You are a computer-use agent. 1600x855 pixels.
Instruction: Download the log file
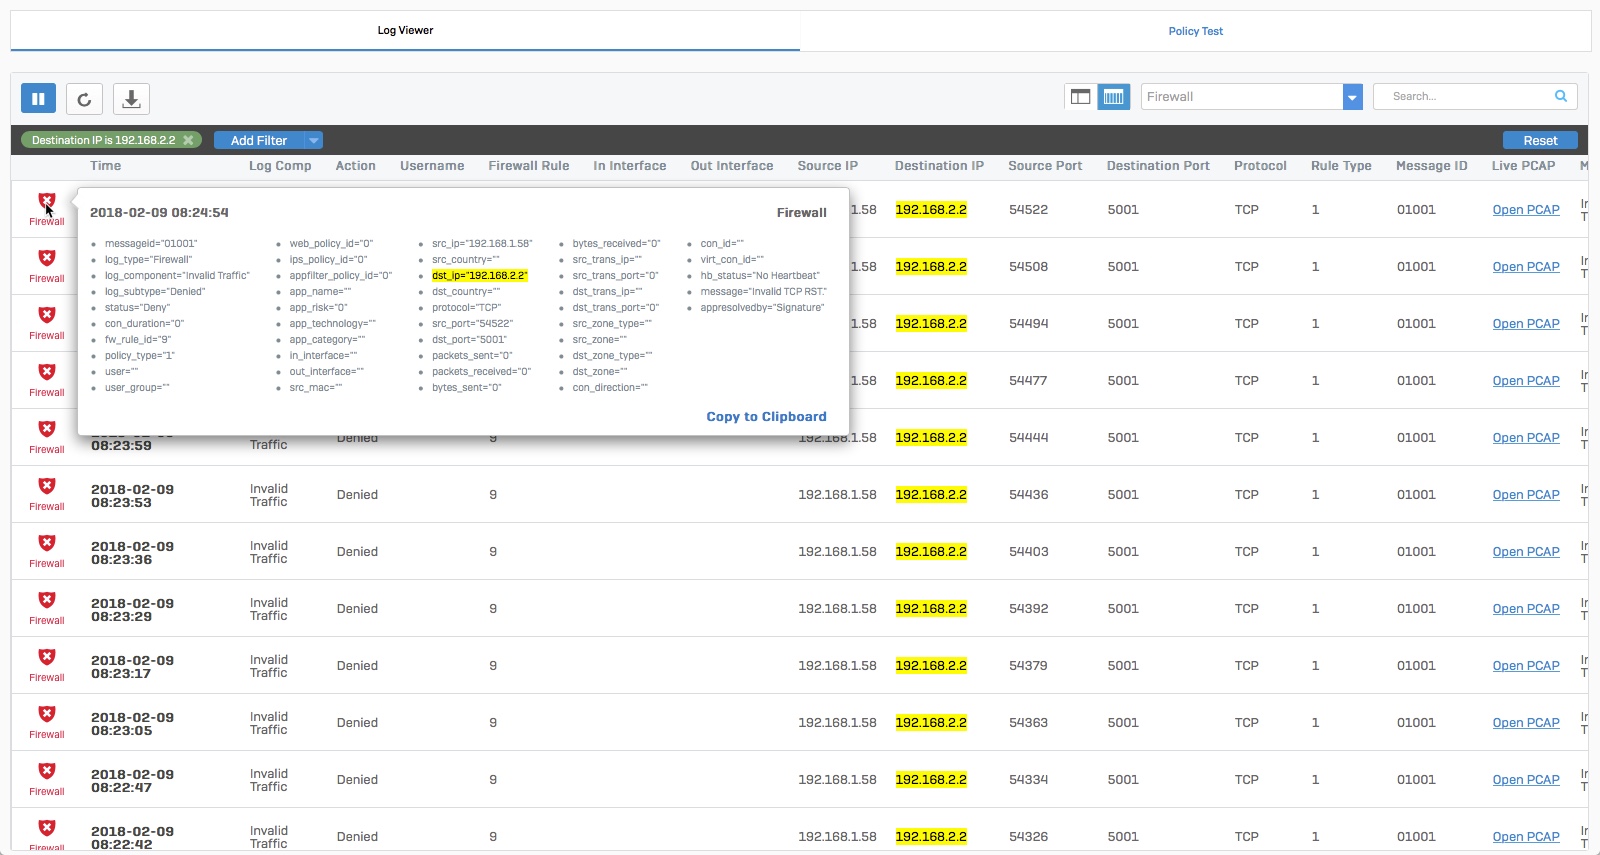131,98
